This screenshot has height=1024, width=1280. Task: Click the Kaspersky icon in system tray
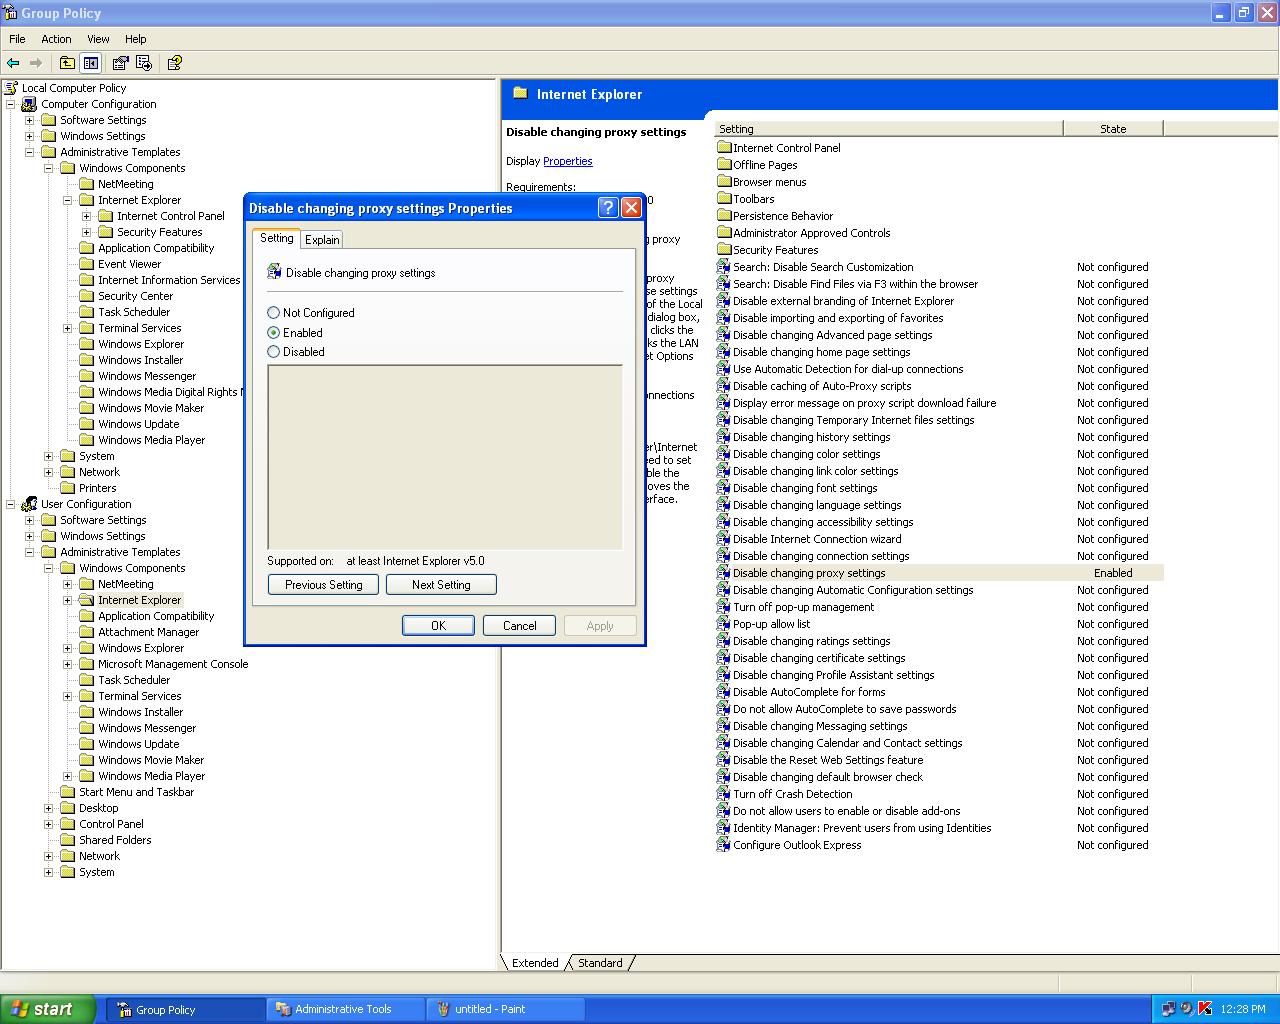[1205, 1009]
